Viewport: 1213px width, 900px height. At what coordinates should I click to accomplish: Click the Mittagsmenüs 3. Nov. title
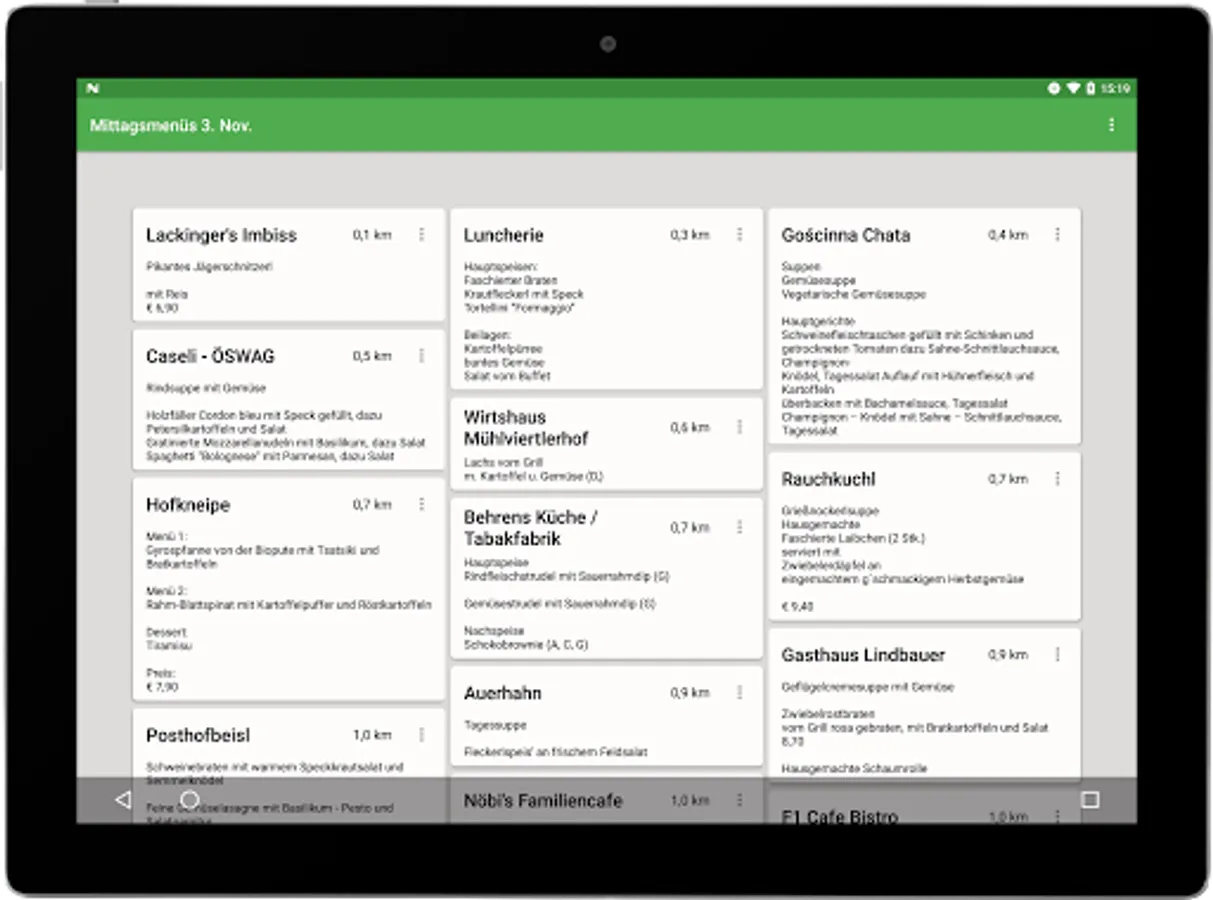pyautogui.click(x=171, y=126)
